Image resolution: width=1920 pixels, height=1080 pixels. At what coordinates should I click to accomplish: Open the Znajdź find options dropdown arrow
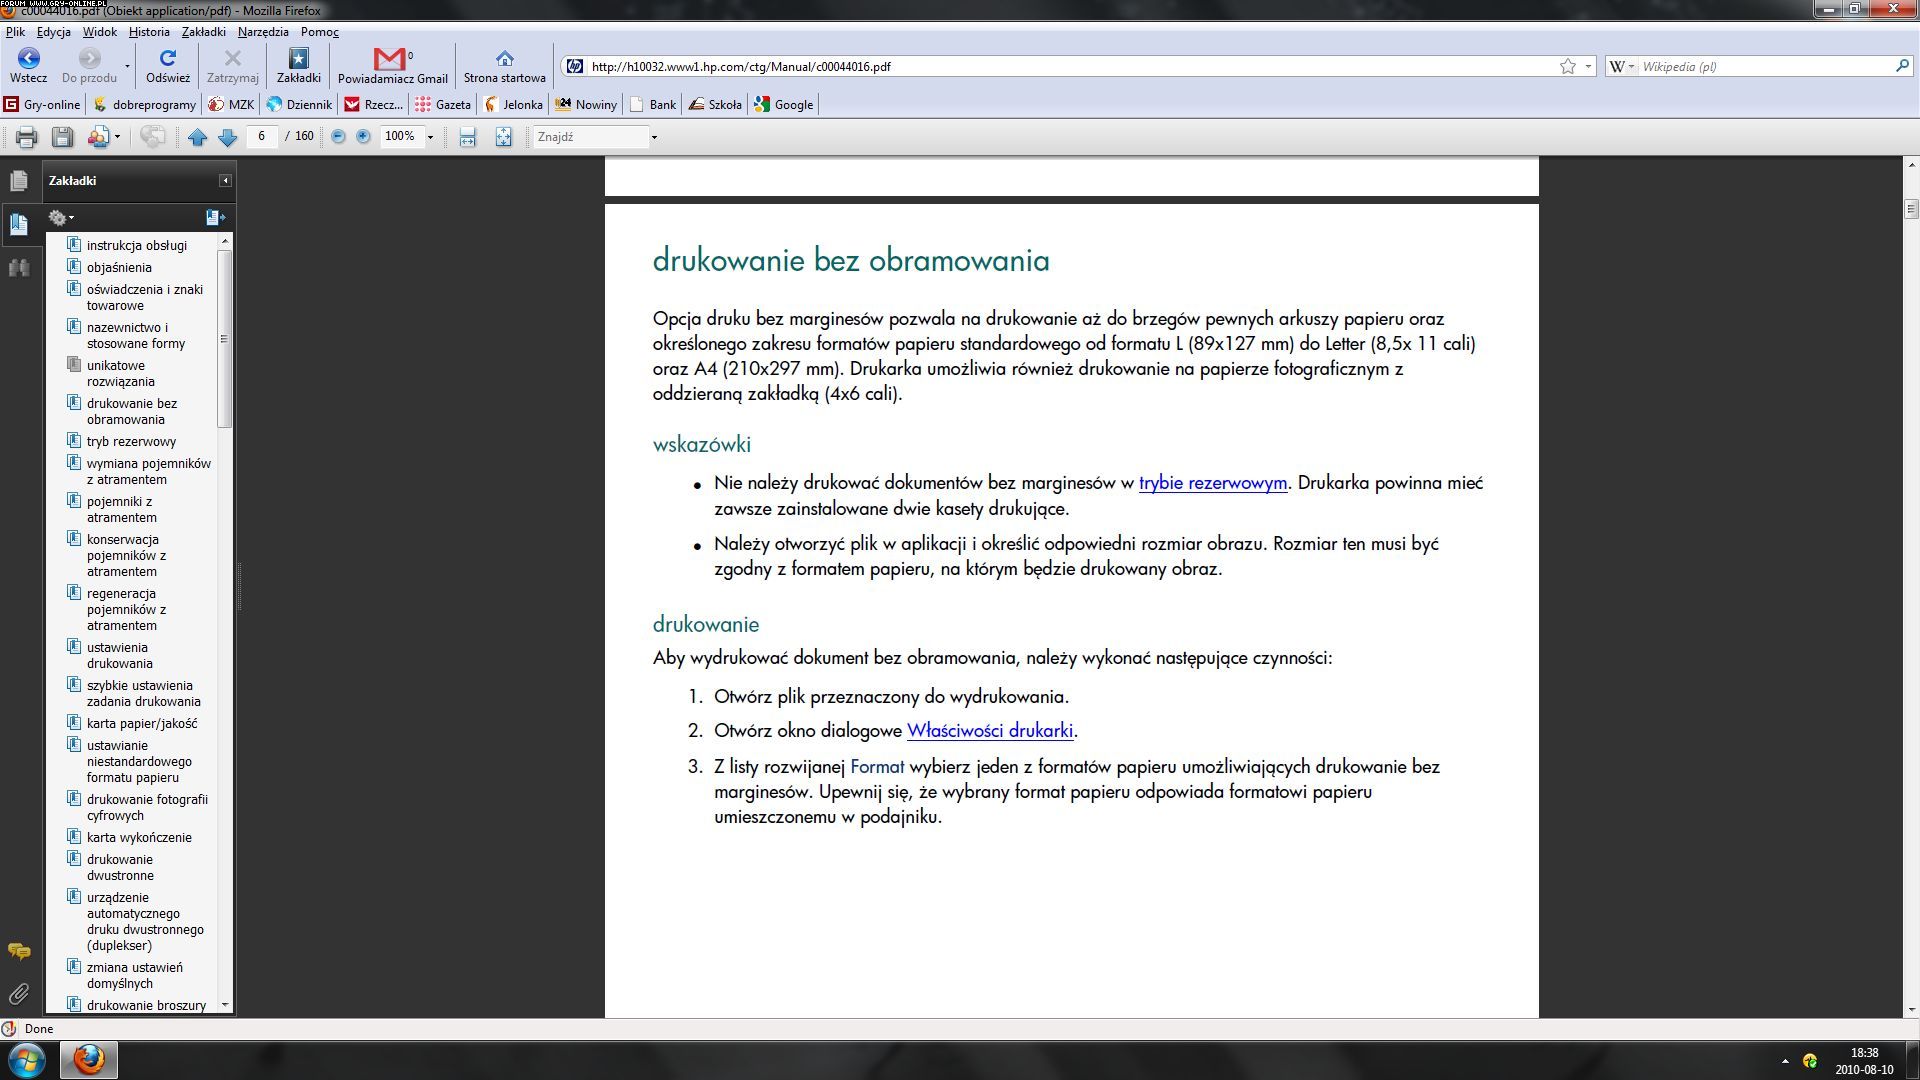[654, 137]
